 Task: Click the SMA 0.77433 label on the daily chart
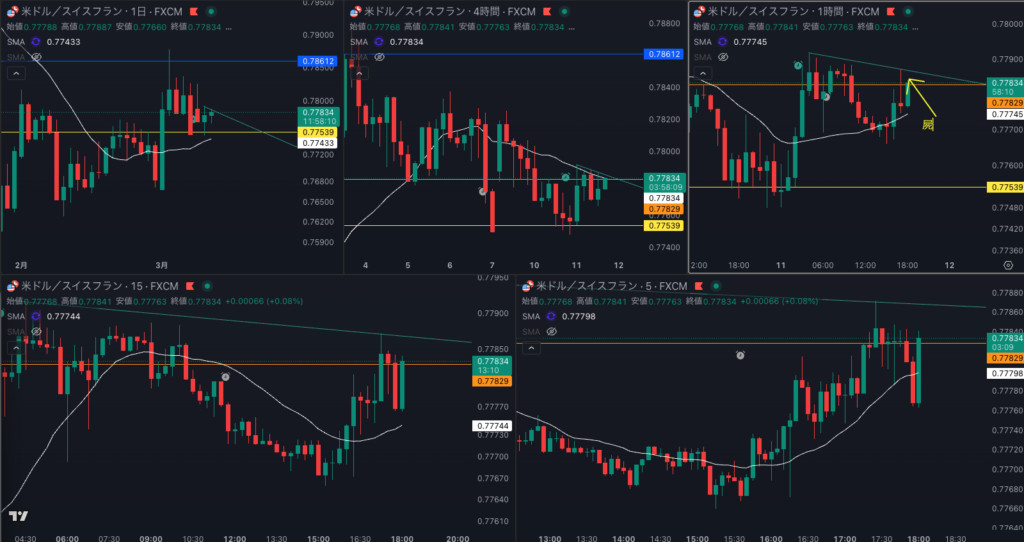(63, 42)
